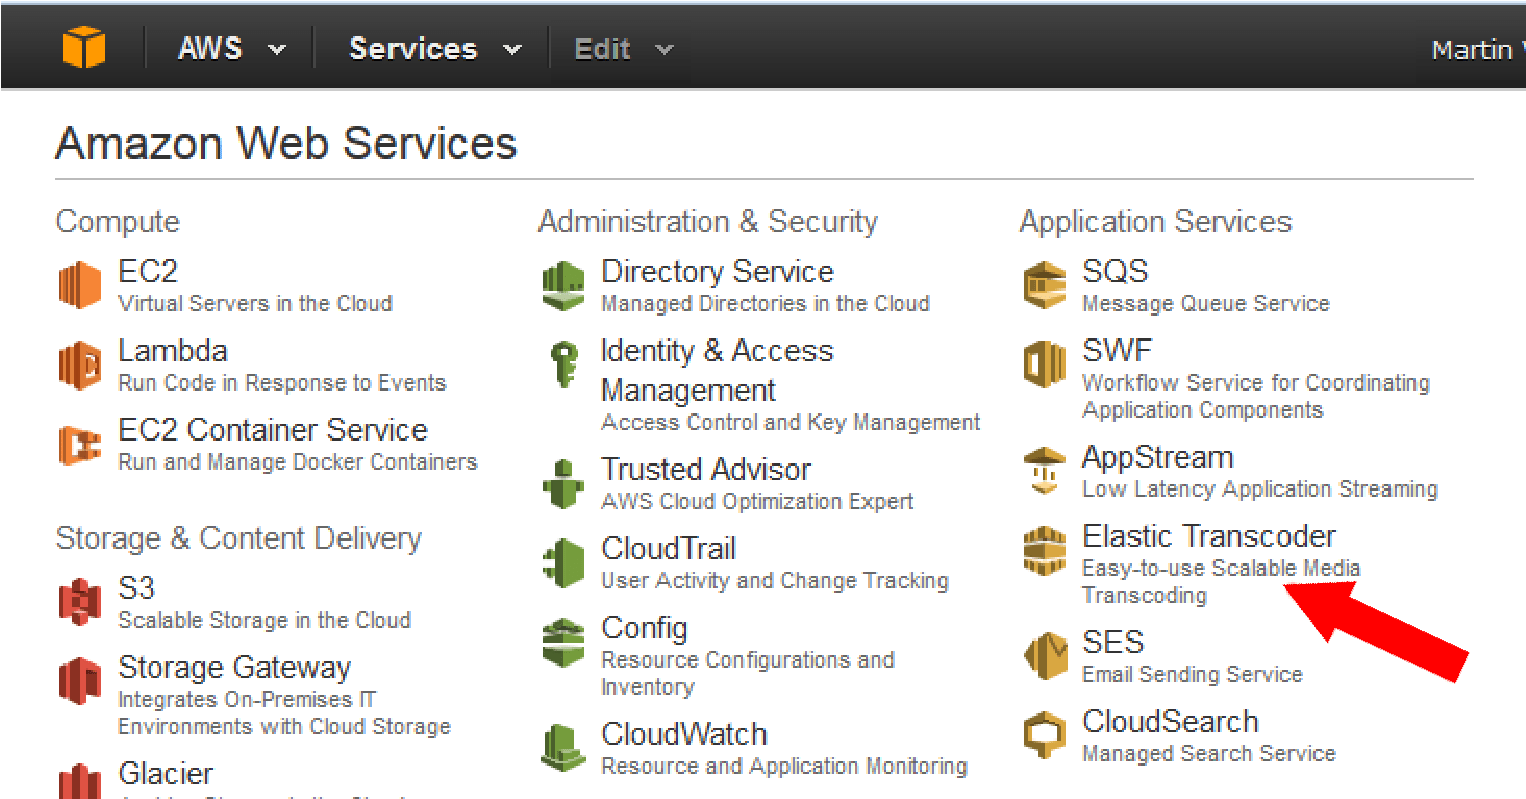The width and height of the screenshot is (1526, 799).
Task: Click the SQS link
Action: point(1115,271)
